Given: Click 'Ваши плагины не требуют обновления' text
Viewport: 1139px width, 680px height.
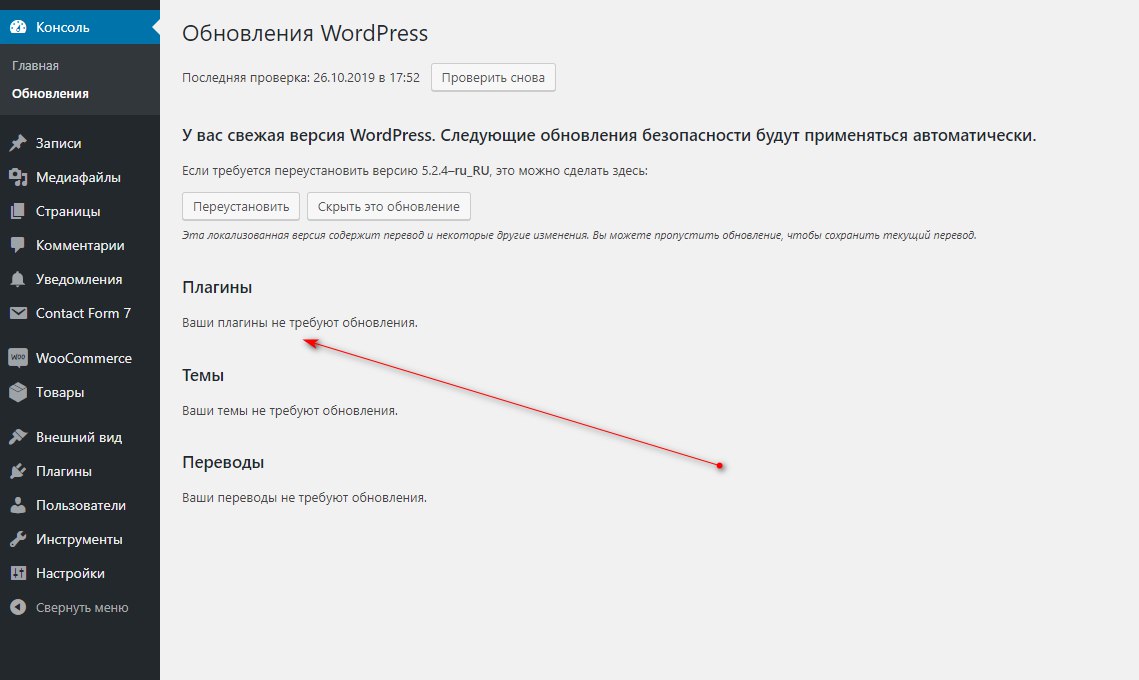Looking at the screenshot, I should [x=300, y=323].
